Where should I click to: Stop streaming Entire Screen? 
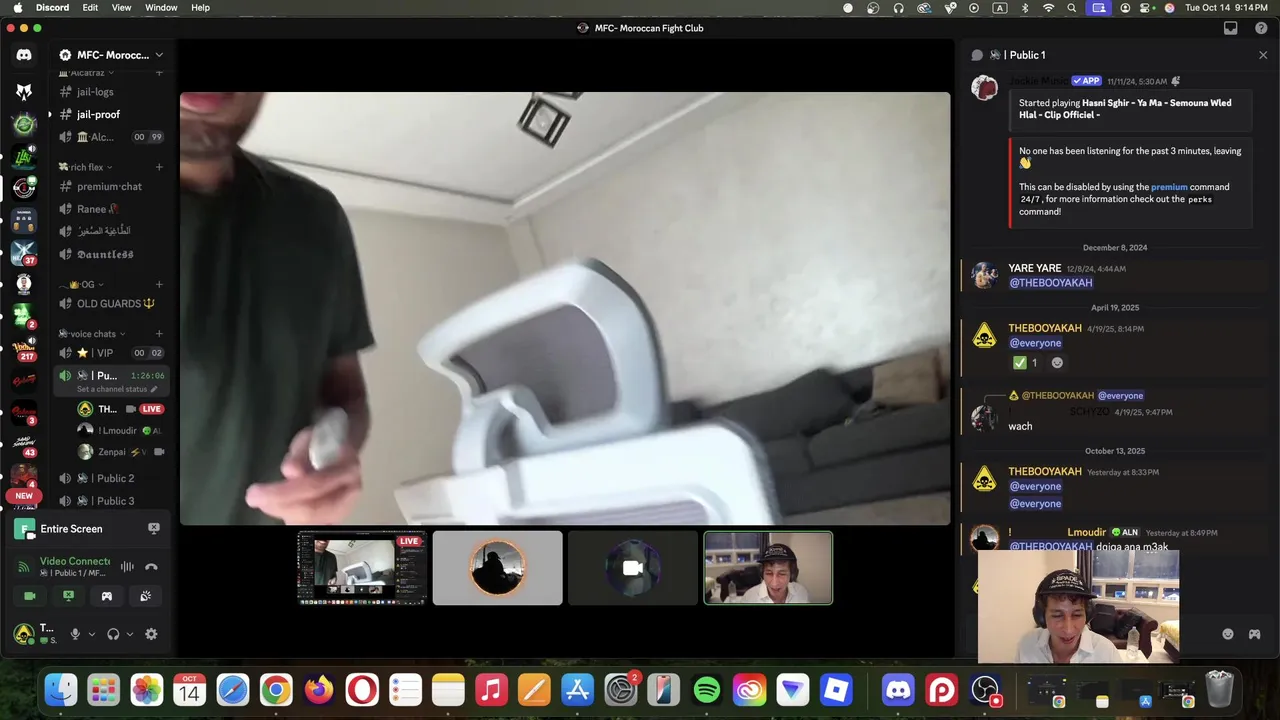point(154,528)
